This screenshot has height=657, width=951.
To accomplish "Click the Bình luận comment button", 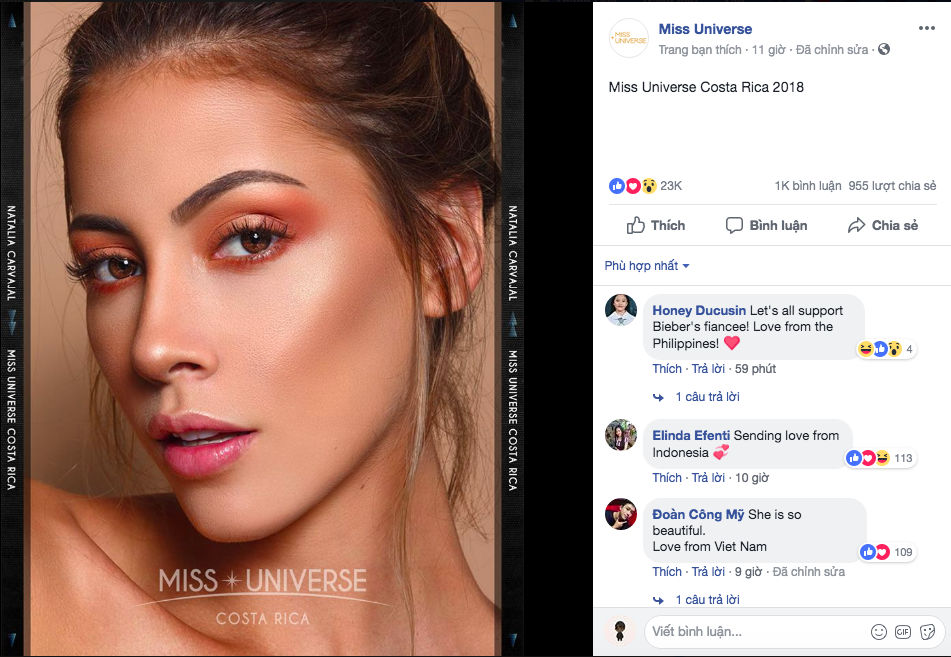I will [766, 225].
